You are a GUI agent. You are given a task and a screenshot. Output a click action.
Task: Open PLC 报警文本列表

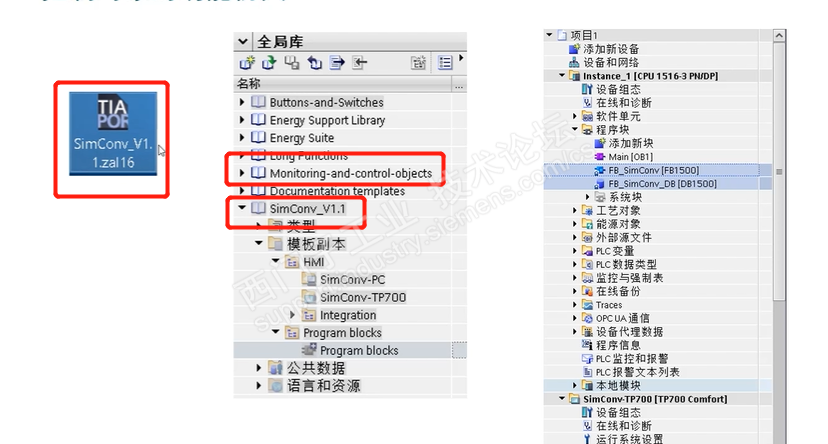tap(637, 372)
